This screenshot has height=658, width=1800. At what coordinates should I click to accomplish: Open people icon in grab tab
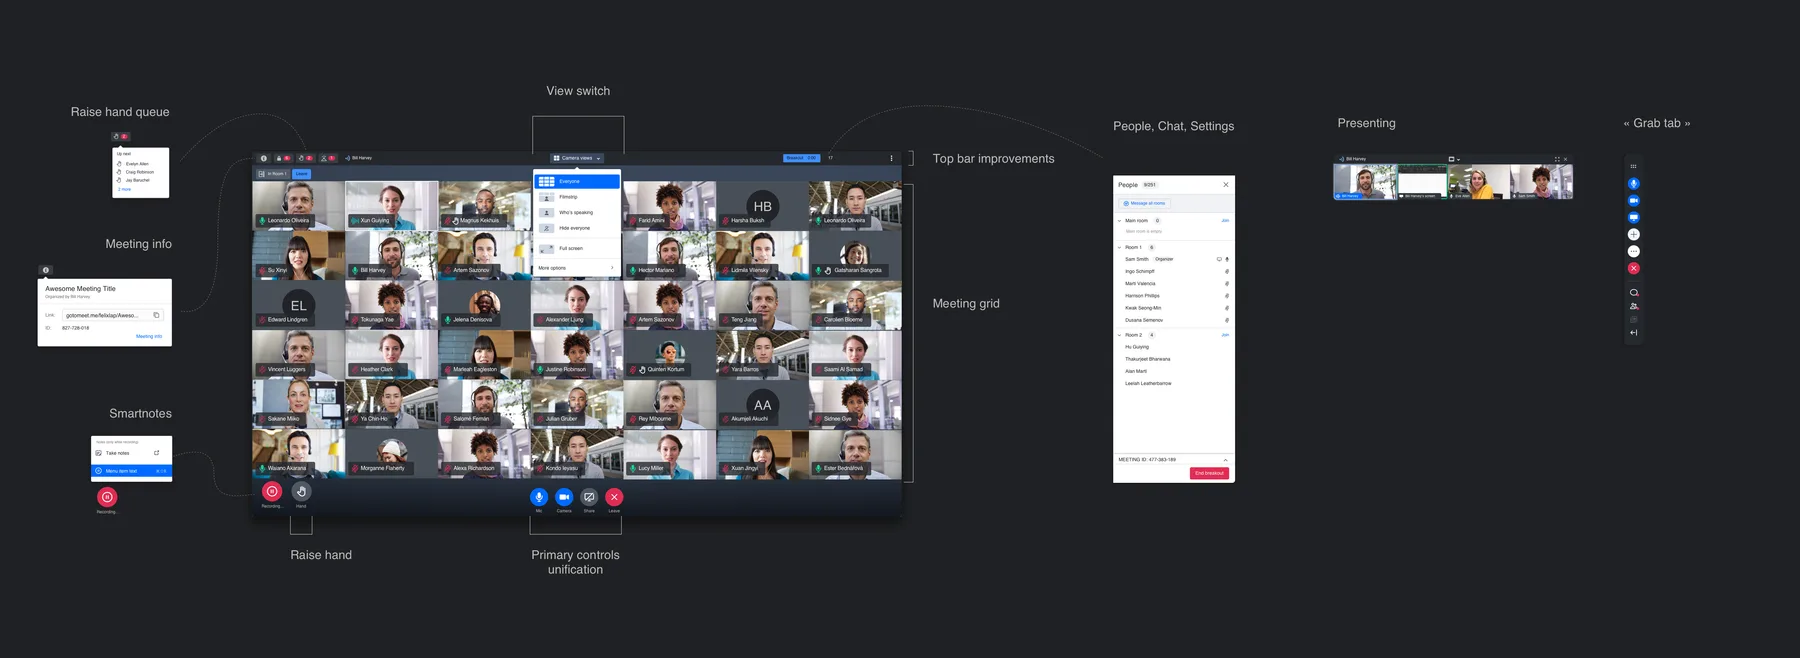[1634, 306]
